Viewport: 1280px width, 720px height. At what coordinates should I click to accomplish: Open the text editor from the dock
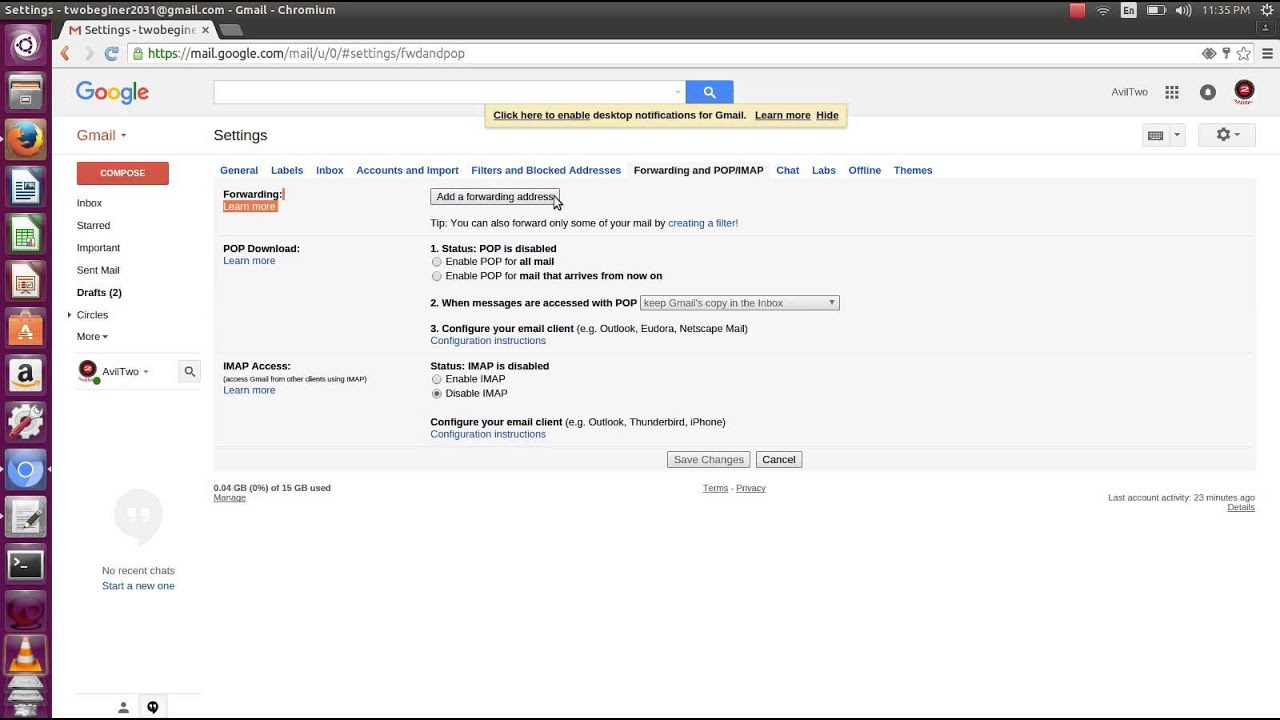[25, 518]
